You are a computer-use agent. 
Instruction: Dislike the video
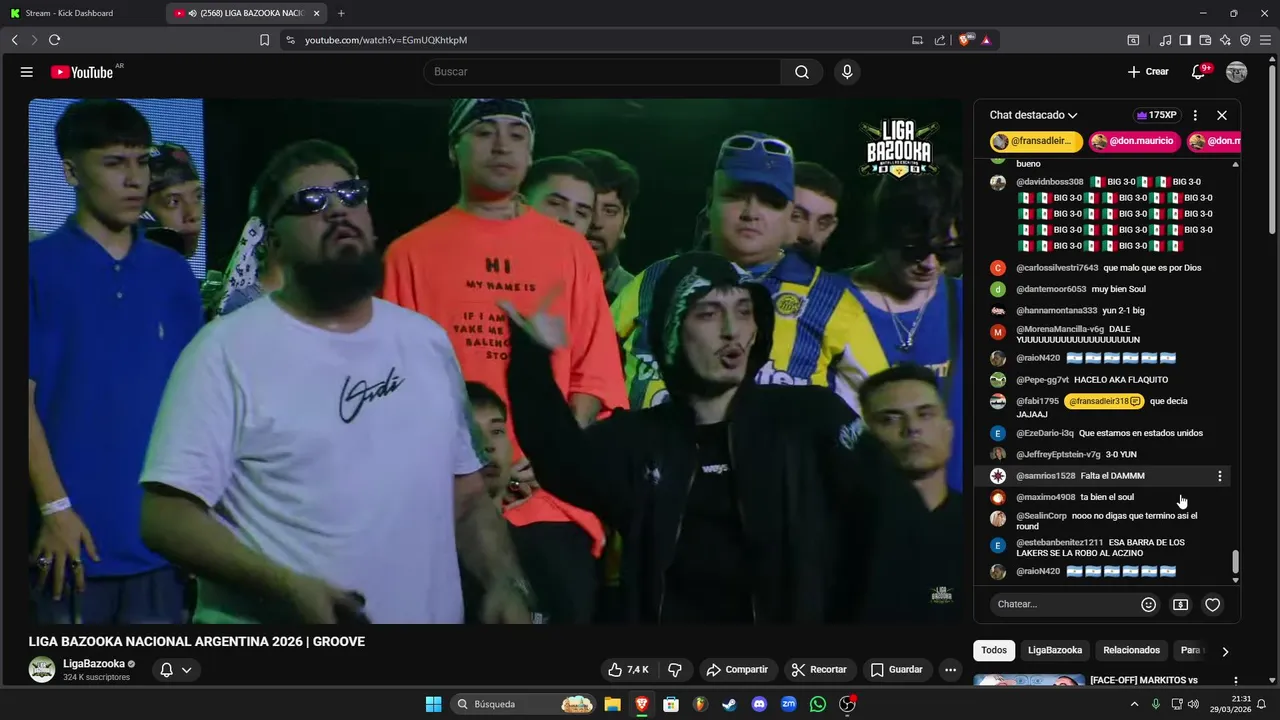tap(675, 670)
